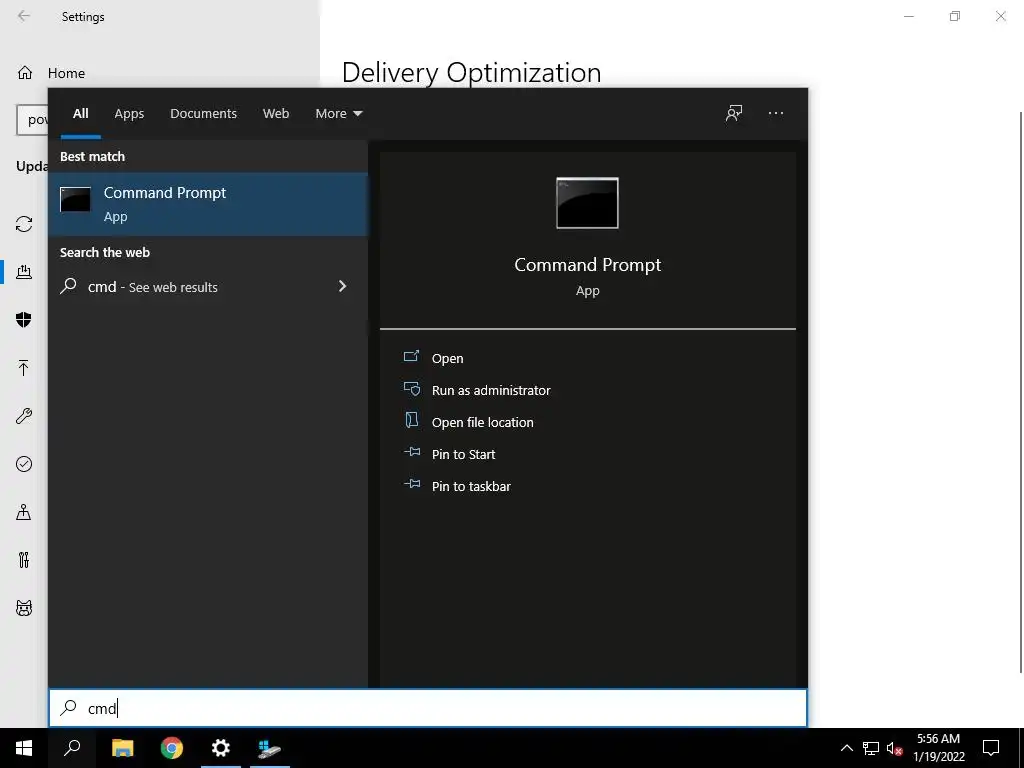Click the Home icon in Settings
The image size is (1024, 768).
pos(25,72)
